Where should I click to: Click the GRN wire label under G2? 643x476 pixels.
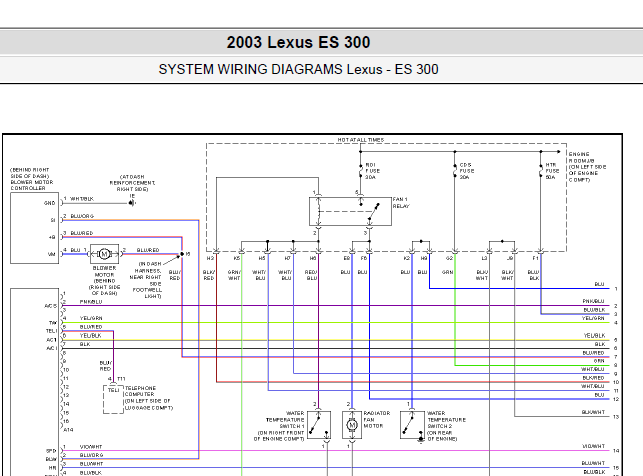coord(447,272)
